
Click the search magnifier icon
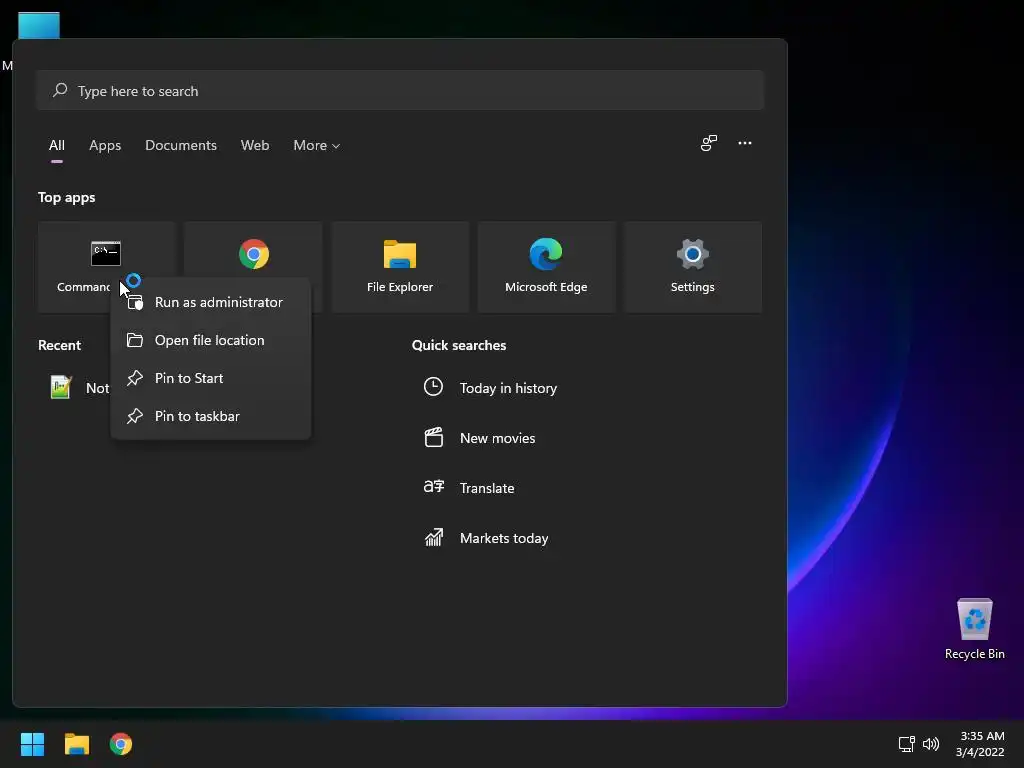click(x=60, y=90)
